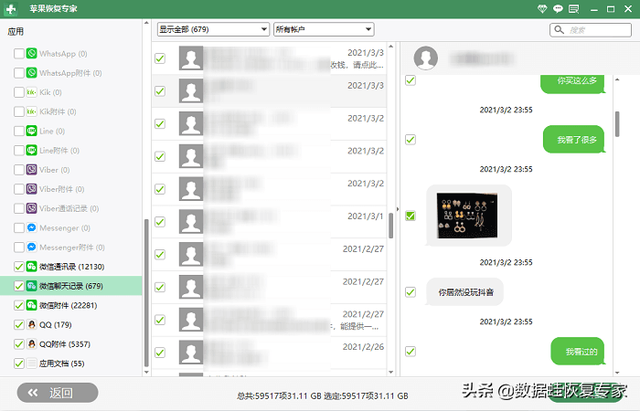The width and height of the screenshot is (640, 411).
Task: Click the 你买这么多 message bubble
Action: point(573,83)
